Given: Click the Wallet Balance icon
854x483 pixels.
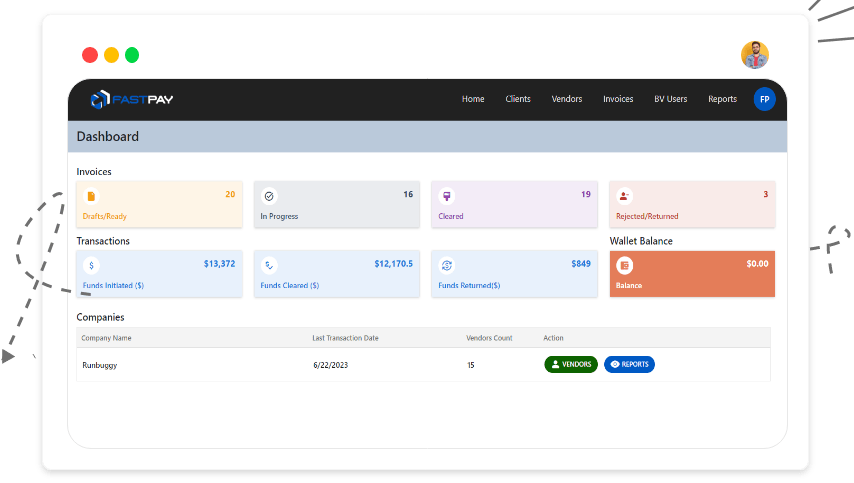Looking at the screenshot, I should (624, 265).
